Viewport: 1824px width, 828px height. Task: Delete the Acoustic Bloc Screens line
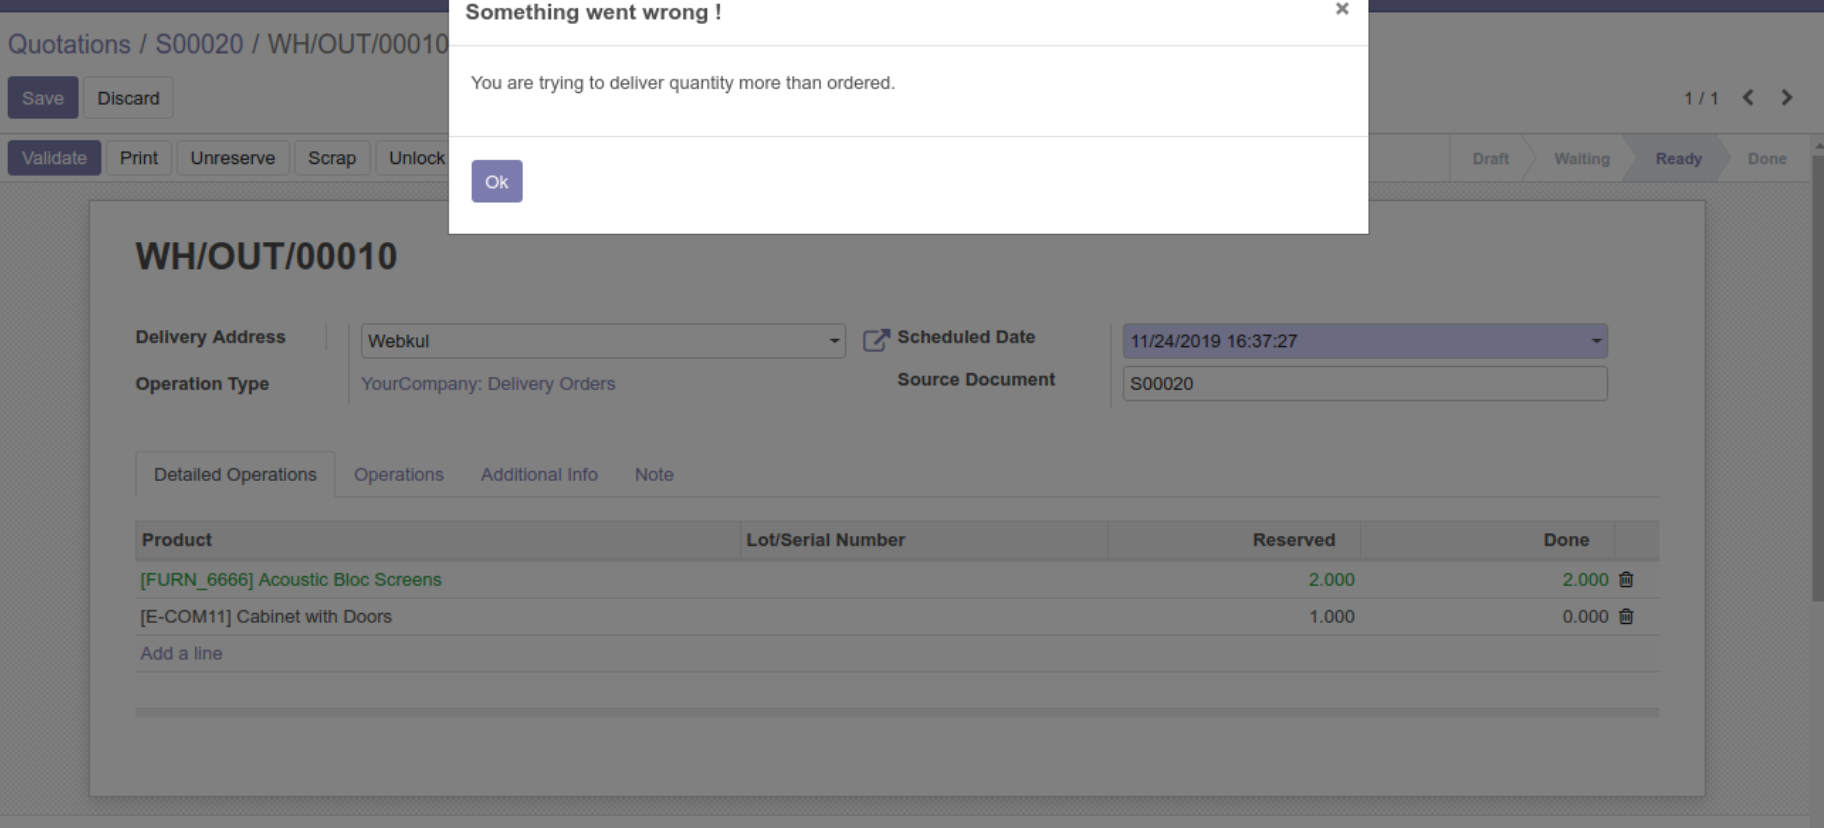click(1626, 580)
